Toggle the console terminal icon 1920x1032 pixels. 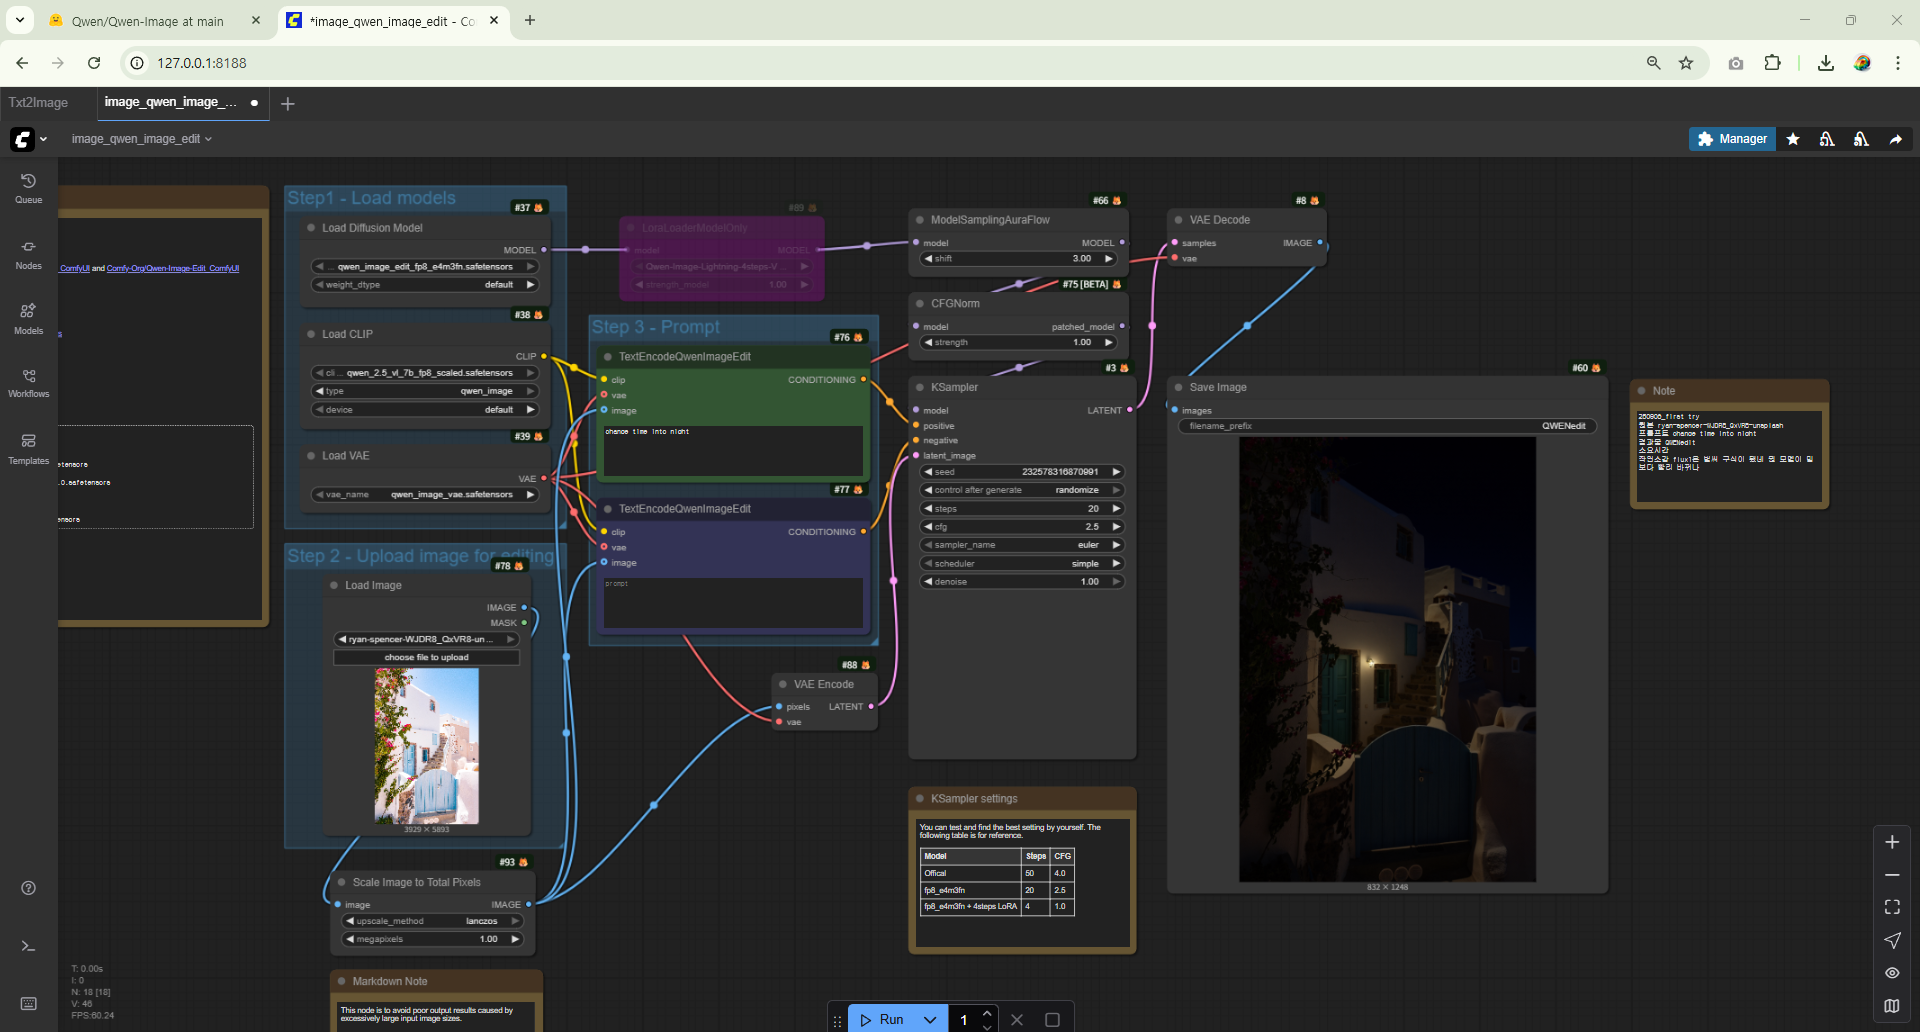pyautogui.click(x=28, y=946)
